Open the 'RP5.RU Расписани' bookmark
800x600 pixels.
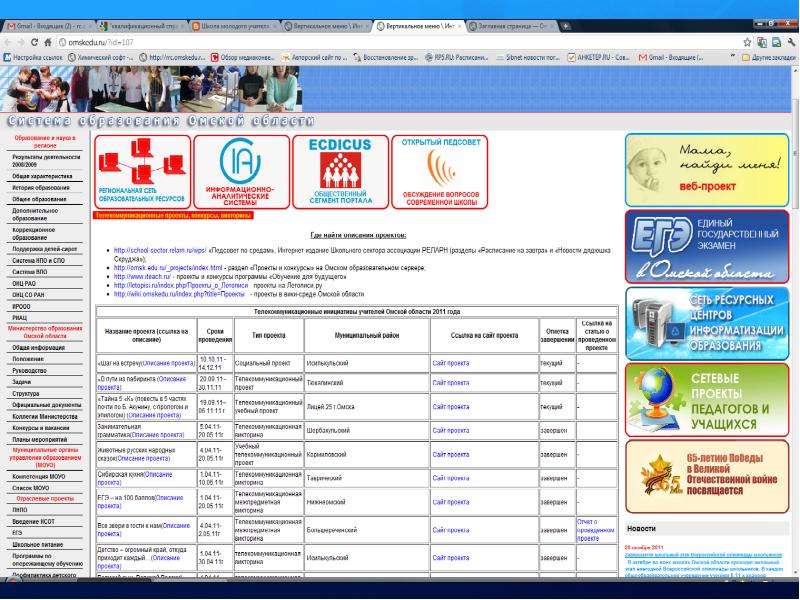pos(457,58)
